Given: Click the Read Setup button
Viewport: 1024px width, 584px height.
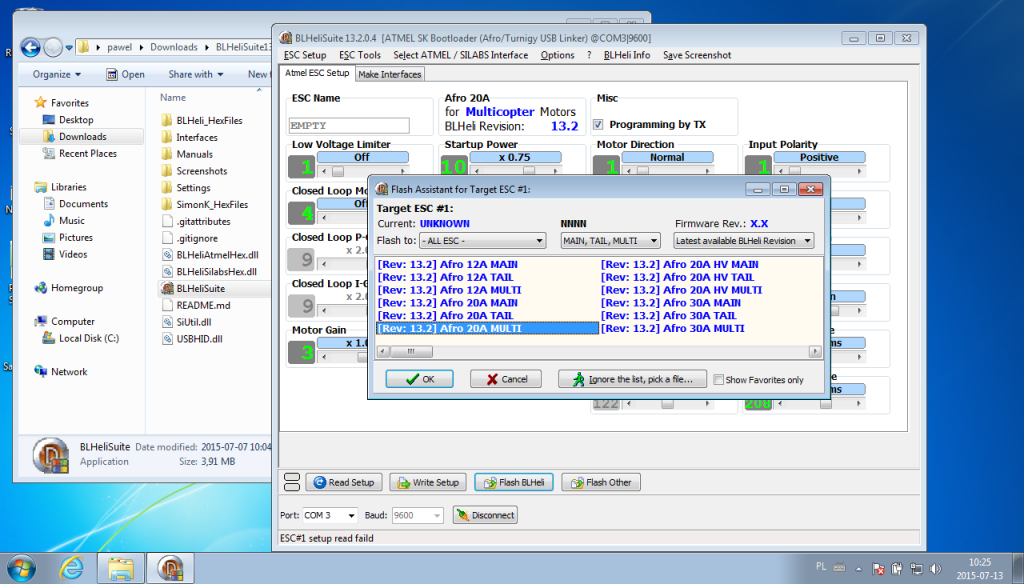Looking at the screenshot, I should point(343,482).
